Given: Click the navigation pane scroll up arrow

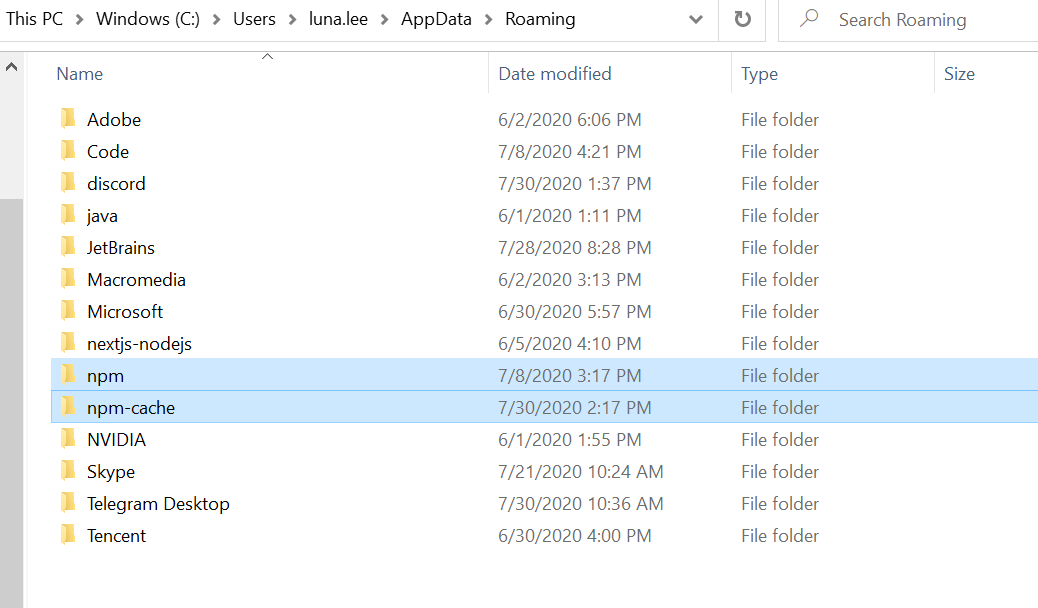Looking at the screenshot, I should tap(11, 68).
